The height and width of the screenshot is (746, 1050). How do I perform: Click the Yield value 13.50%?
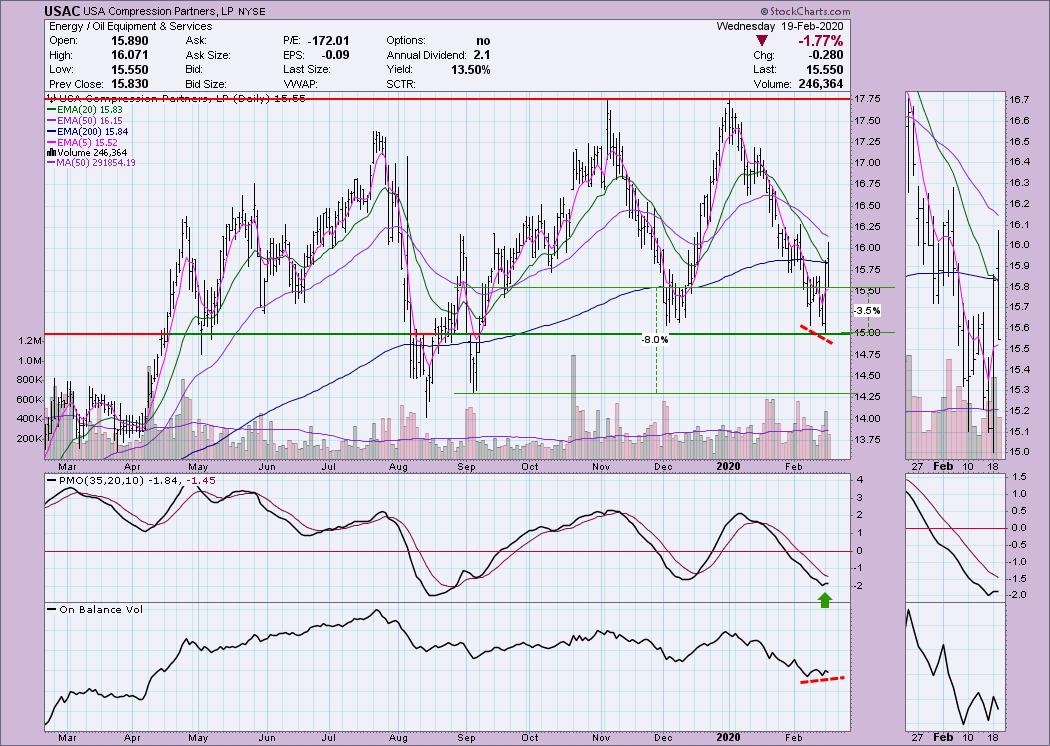point(471,70)
